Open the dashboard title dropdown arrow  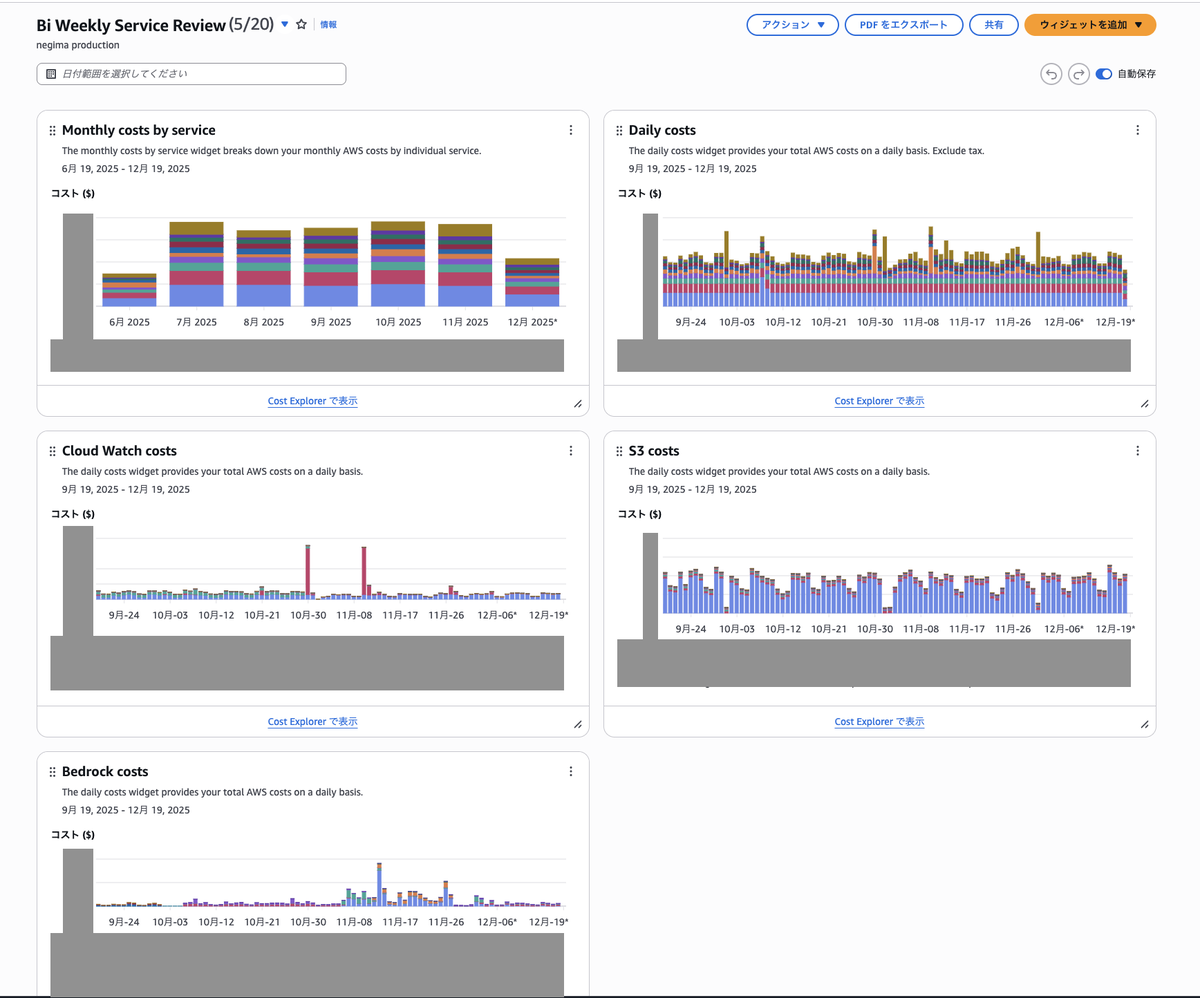click(284, 25)
